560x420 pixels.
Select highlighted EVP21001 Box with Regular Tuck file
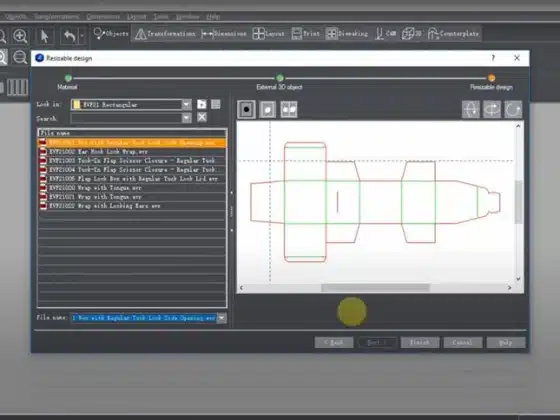(132, 142)
